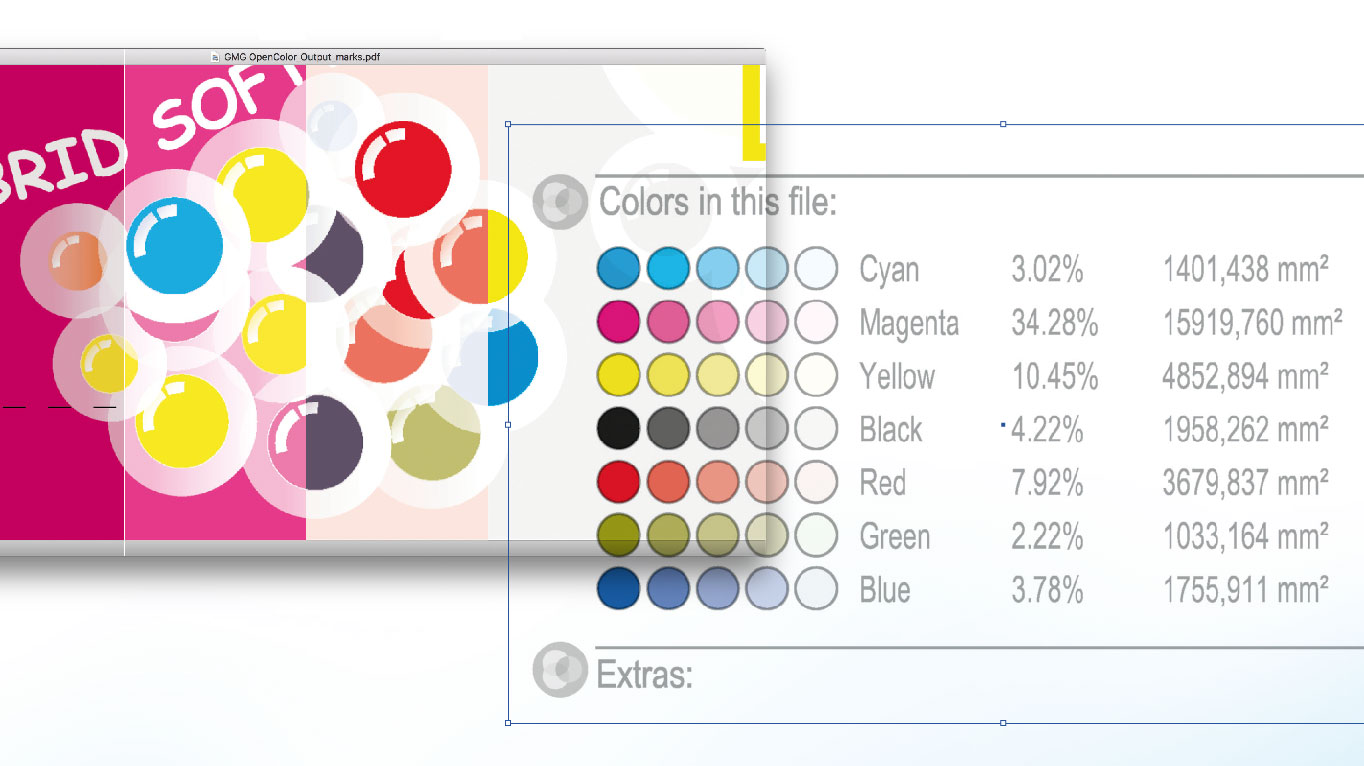The height and width of the screenshot is (766, 1364).
Task: Click the PDF document icon in the window title bar
Action: [x=214, y=57]
